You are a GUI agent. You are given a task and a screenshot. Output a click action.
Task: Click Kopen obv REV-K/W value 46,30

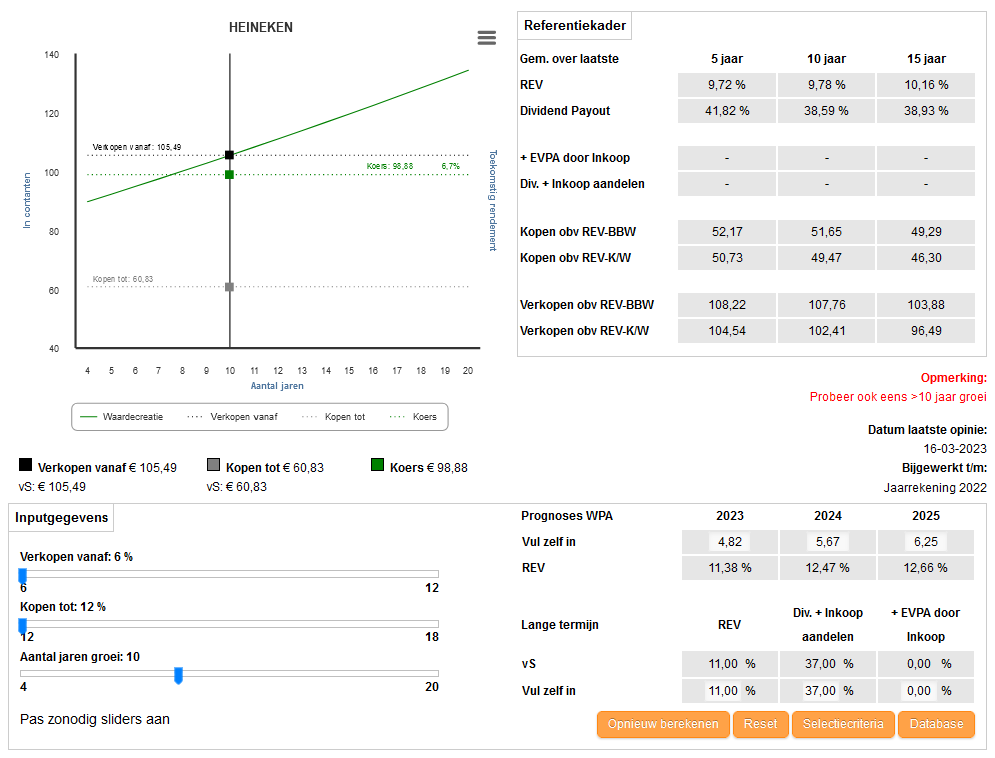(926, 258)
